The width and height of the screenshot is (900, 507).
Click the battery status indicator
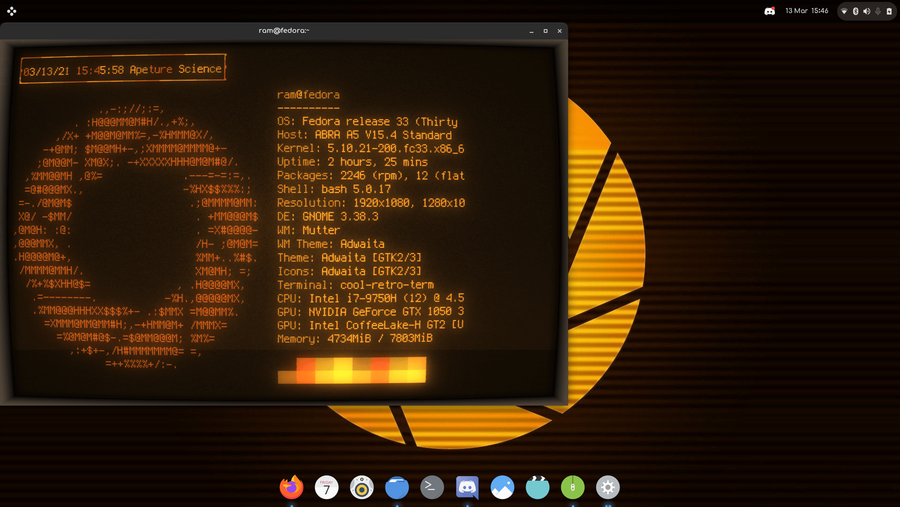[x=889, y=11]
